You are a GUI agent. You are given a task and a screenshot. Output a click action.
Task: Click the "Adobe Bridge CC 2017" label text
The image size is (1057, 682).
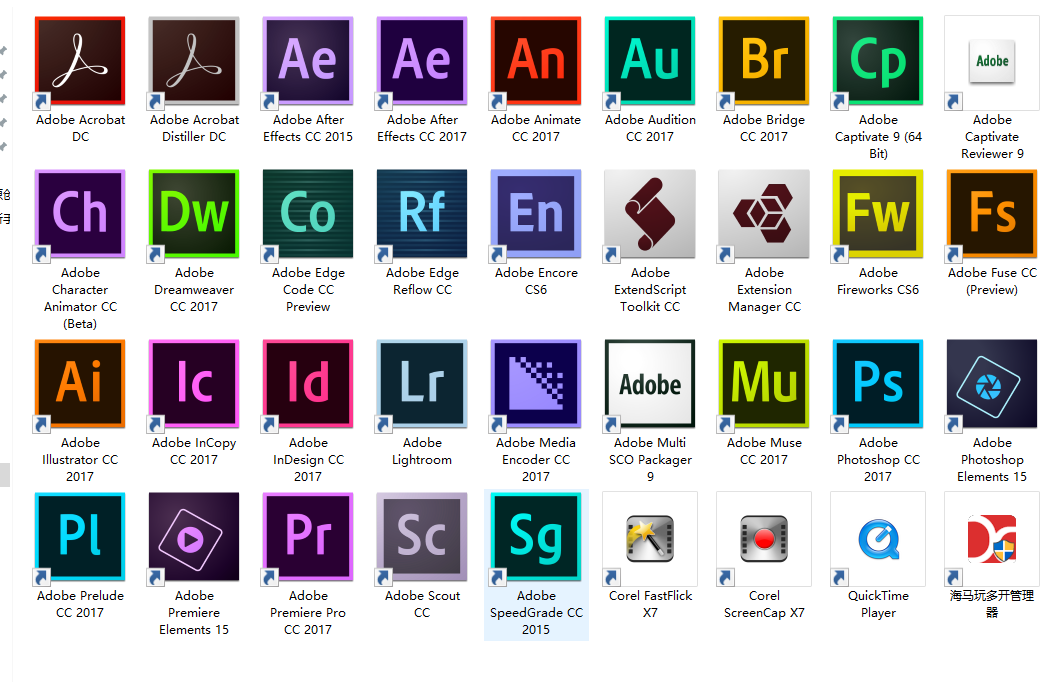tap(764, 128)
